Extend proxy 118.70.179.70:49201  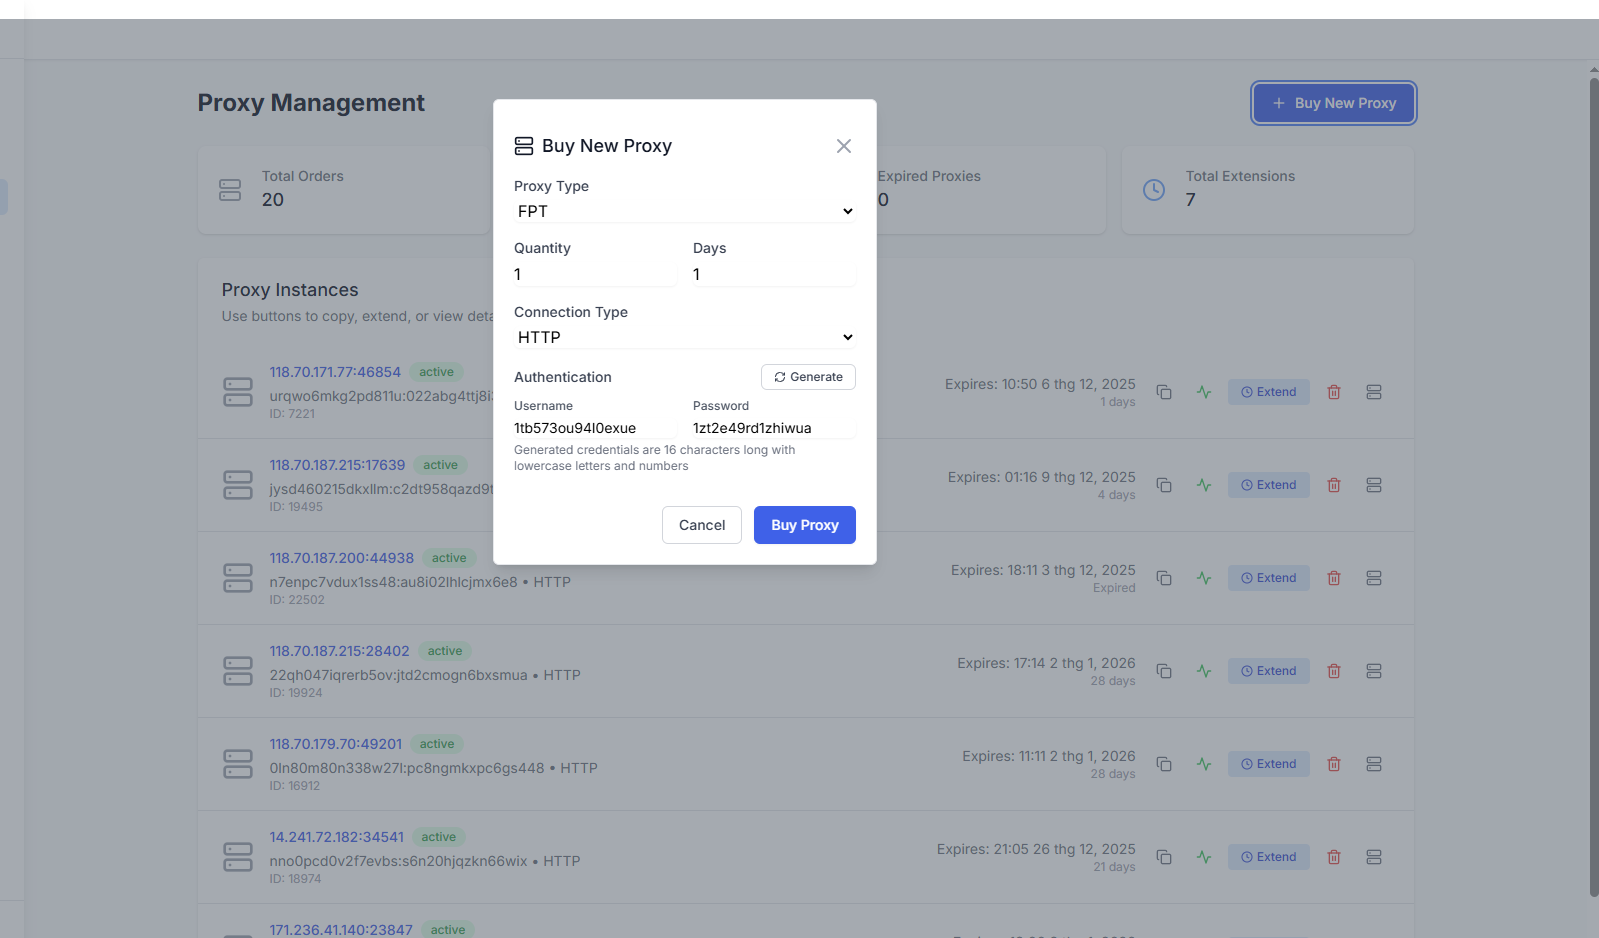click(x=1268, y=764)
